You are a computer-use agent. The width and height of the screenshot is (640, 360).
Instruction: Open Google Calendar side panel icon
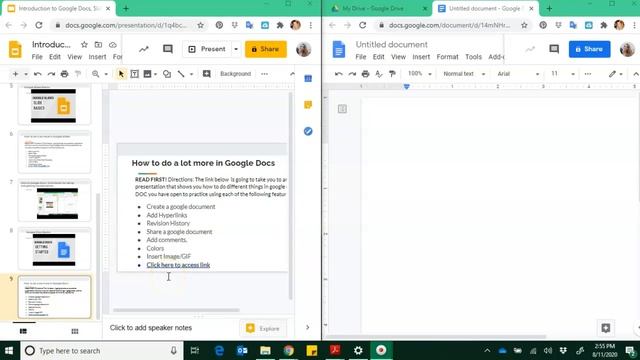pyautogui.click(x=308, y=79)
